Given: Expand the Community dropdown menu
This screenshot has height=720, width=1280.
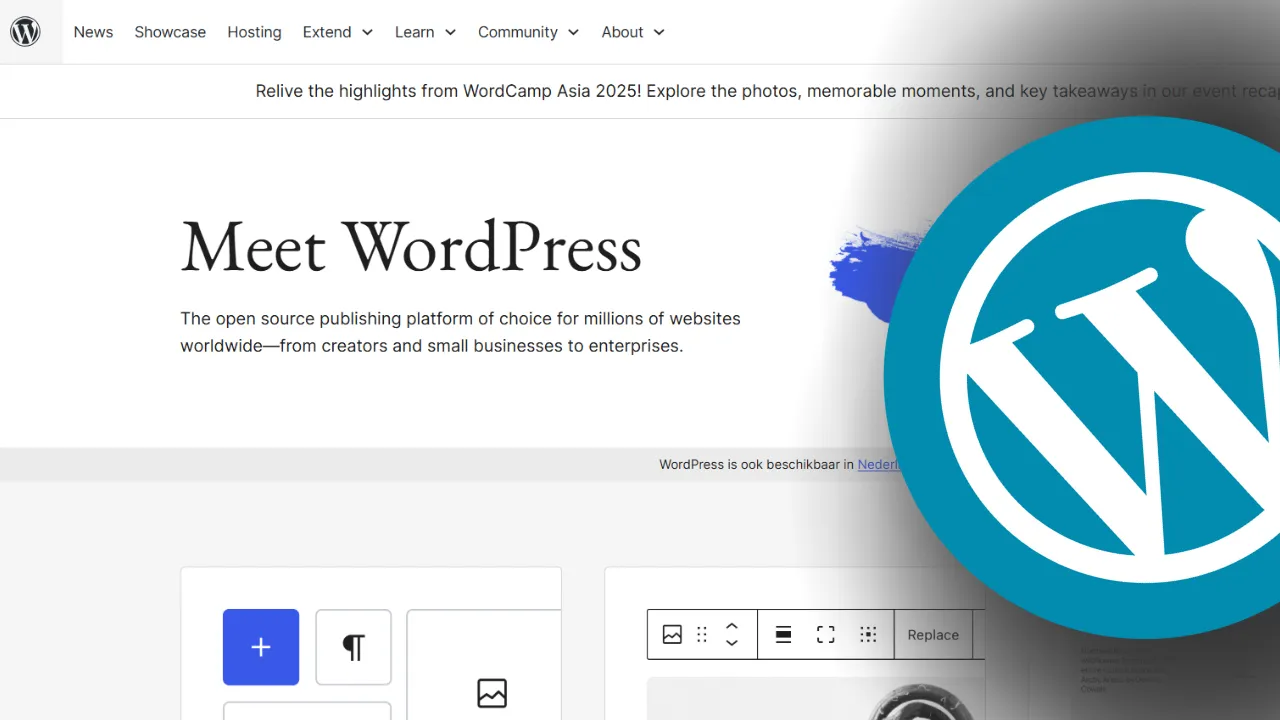Looking at the screenshot, I should click(528, 32).
